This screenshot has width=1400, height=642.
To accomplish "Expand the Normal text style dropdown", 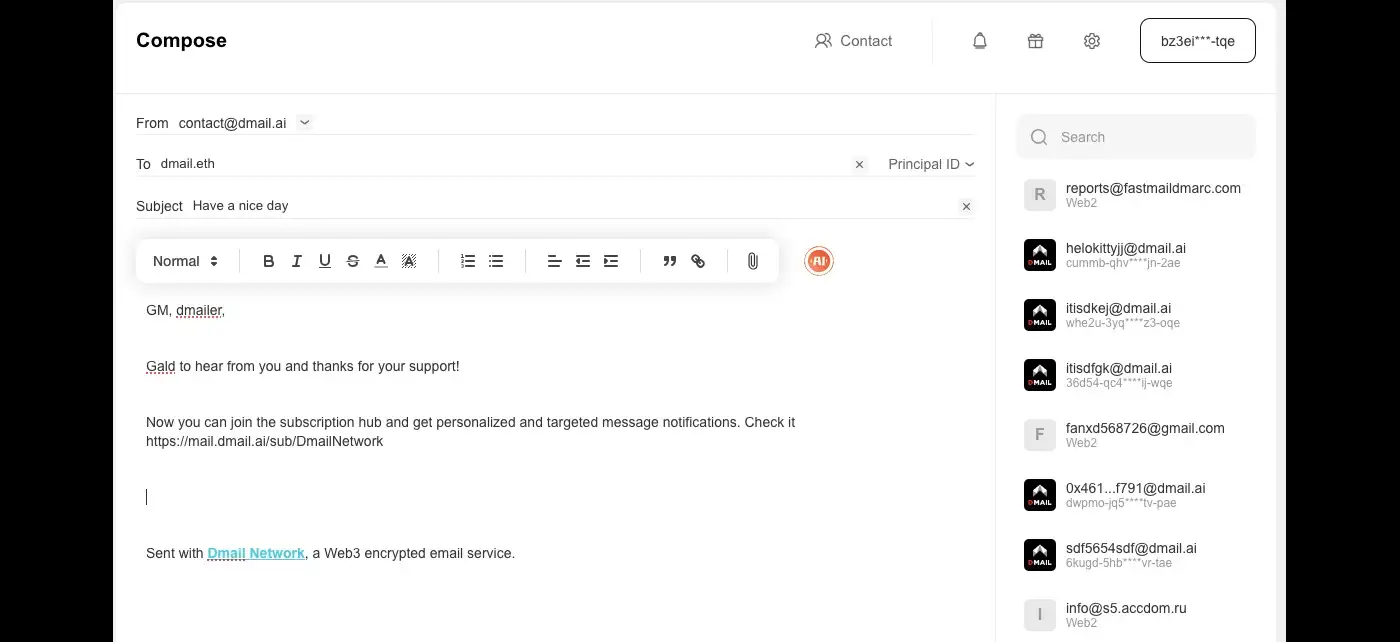I will click(185, 261).
